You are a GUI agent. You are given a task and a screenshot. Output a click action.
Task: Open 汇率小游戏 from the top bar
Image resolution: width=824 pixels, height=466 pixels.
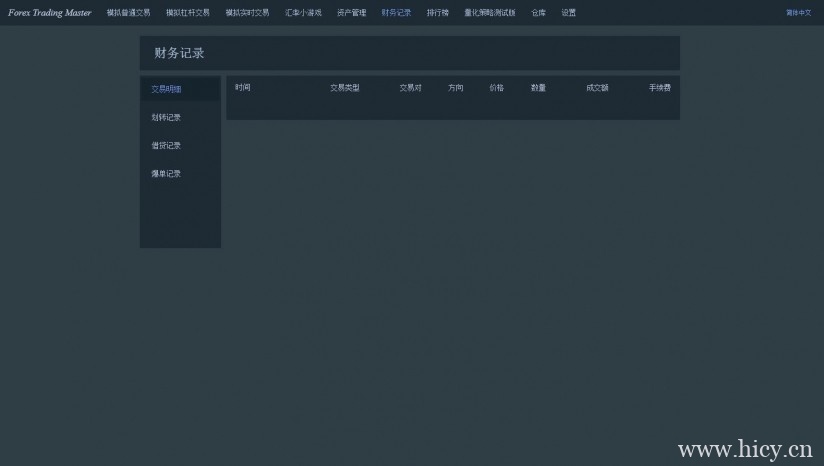(x=303, y=13)
